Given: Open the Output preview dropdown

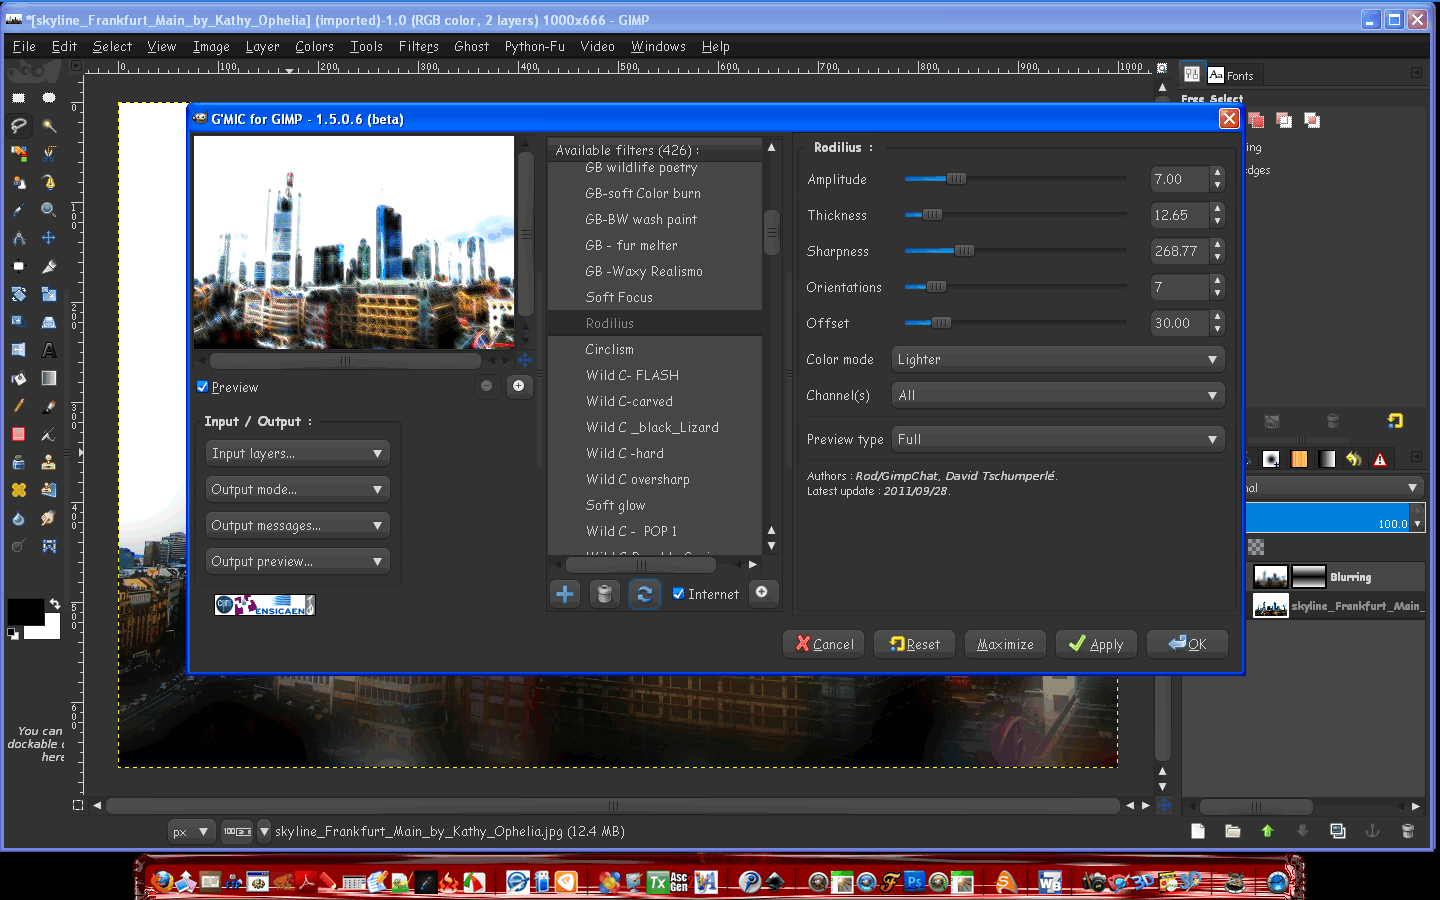Looking at the screenshot, I should coord(297,561).
